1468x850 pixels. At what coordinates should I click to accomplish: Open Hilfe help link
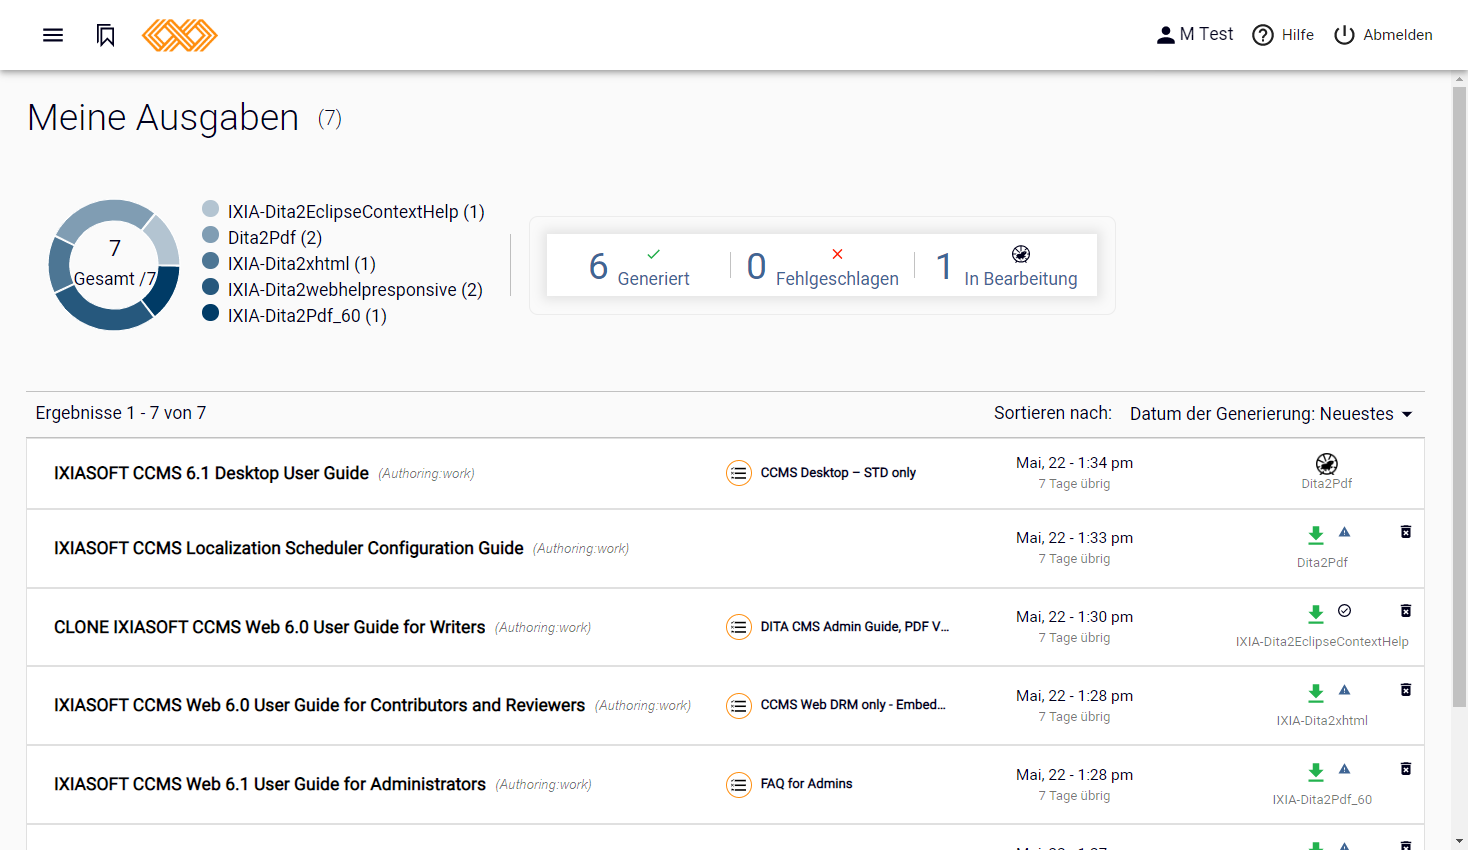coord(1283,35)
